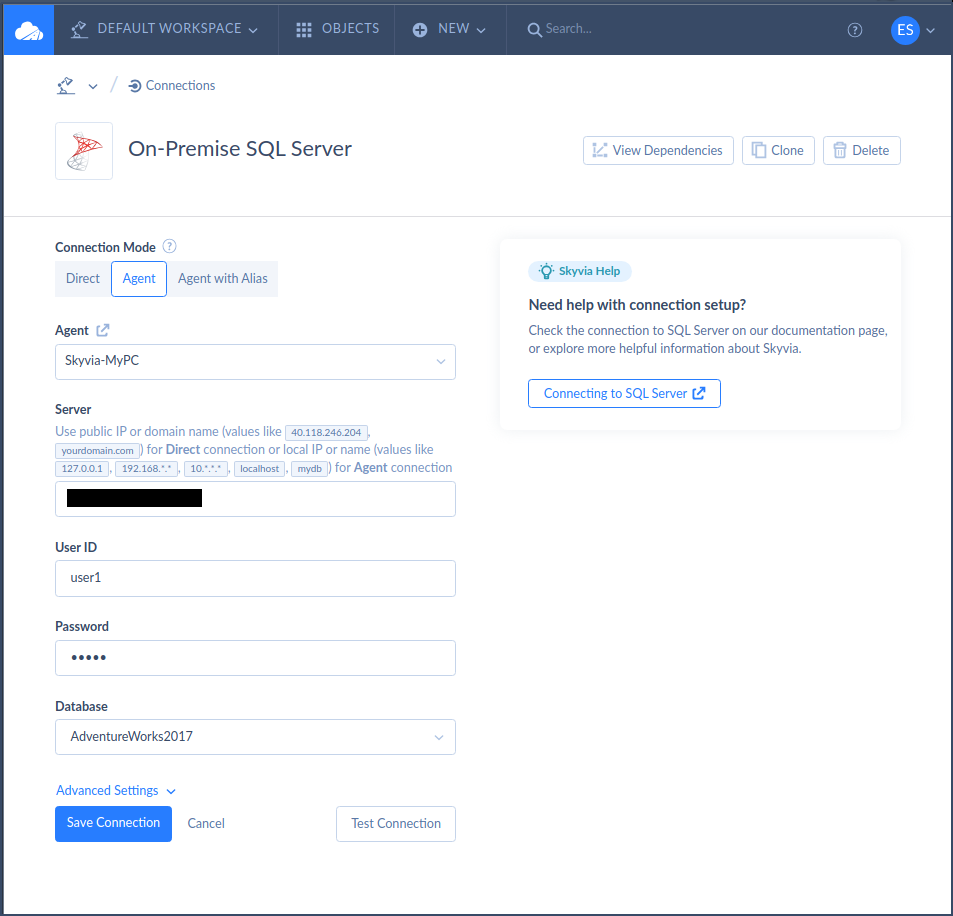Click the search magnifier icon
953x916 pixels.
coord(534,29)
